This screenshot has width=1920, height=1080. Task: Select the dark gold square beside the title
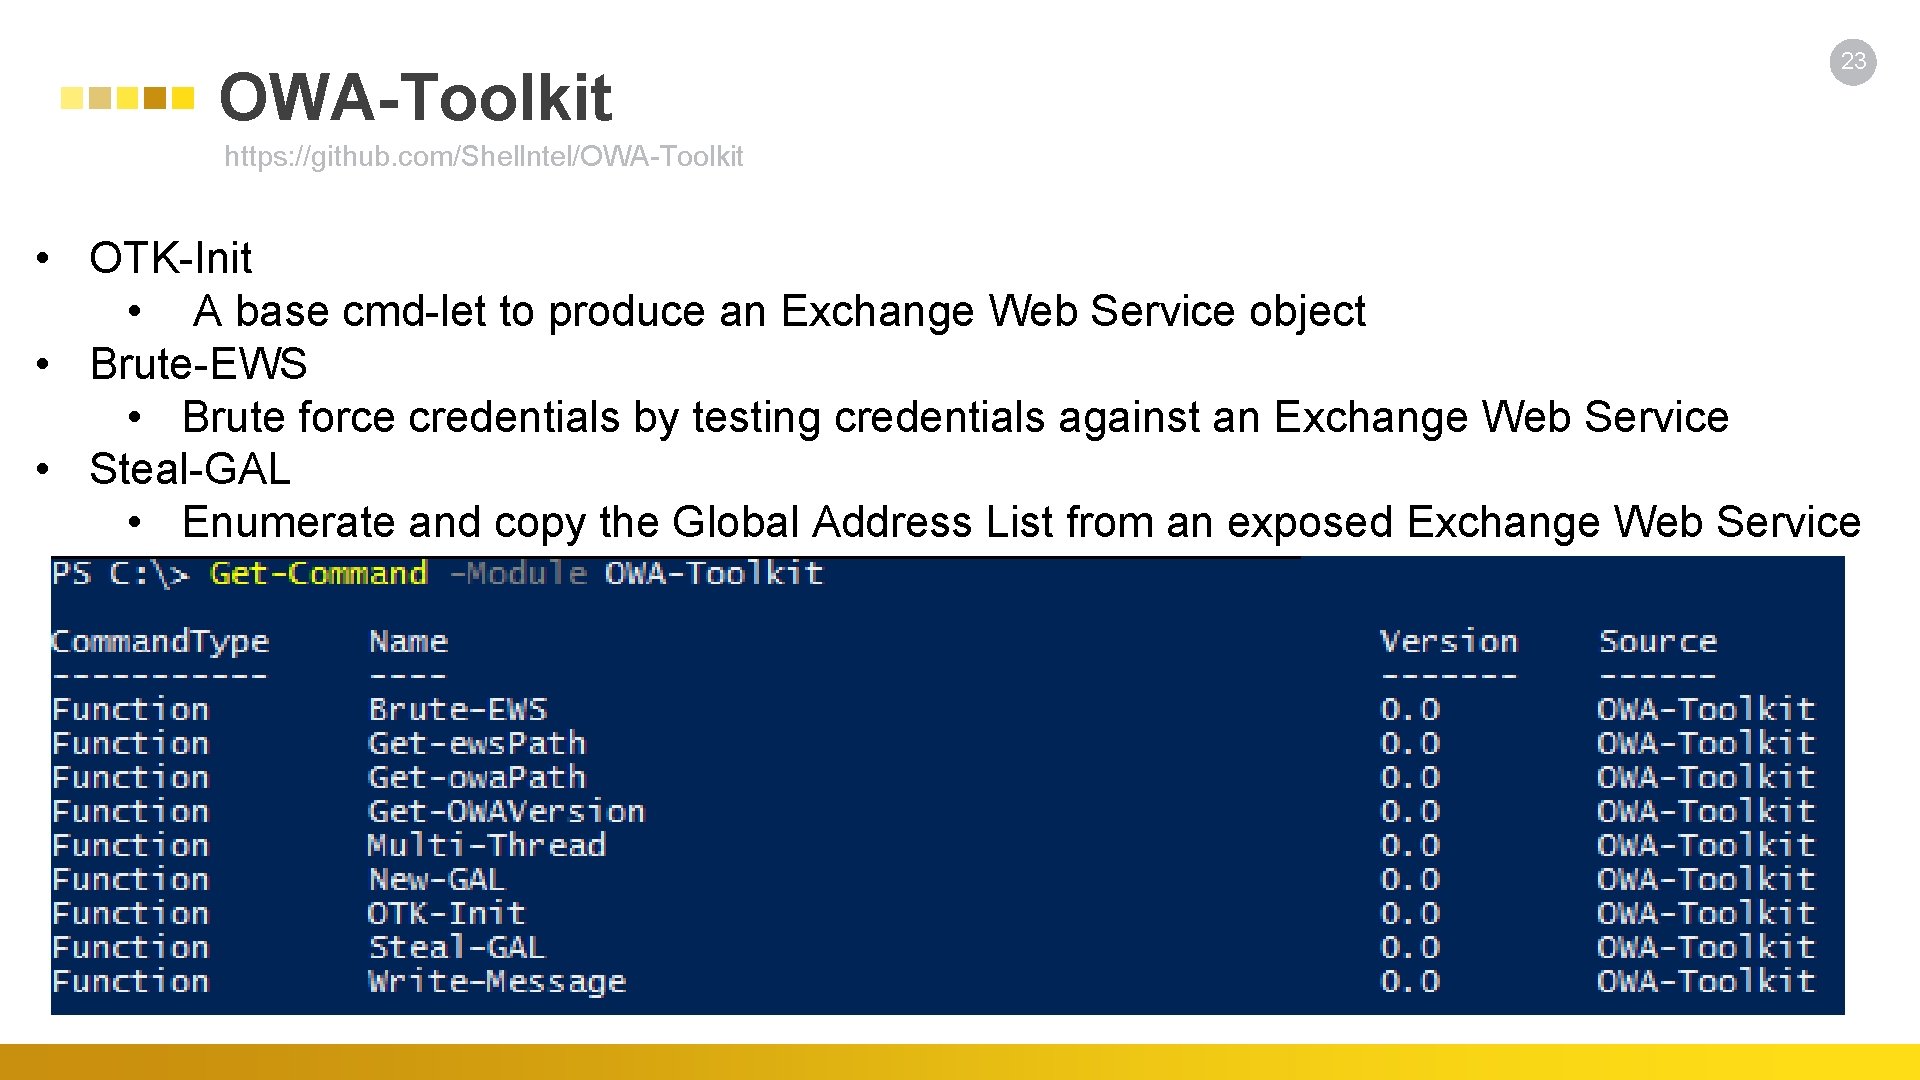(x=155, y=98)
